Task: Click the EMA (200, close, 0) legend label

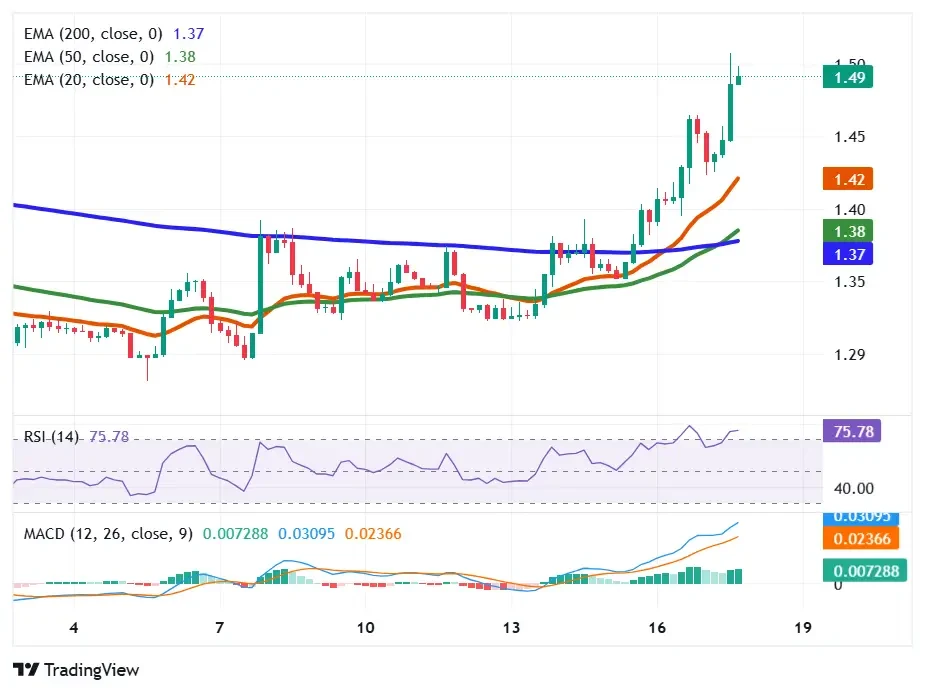Action: [93, 34]
